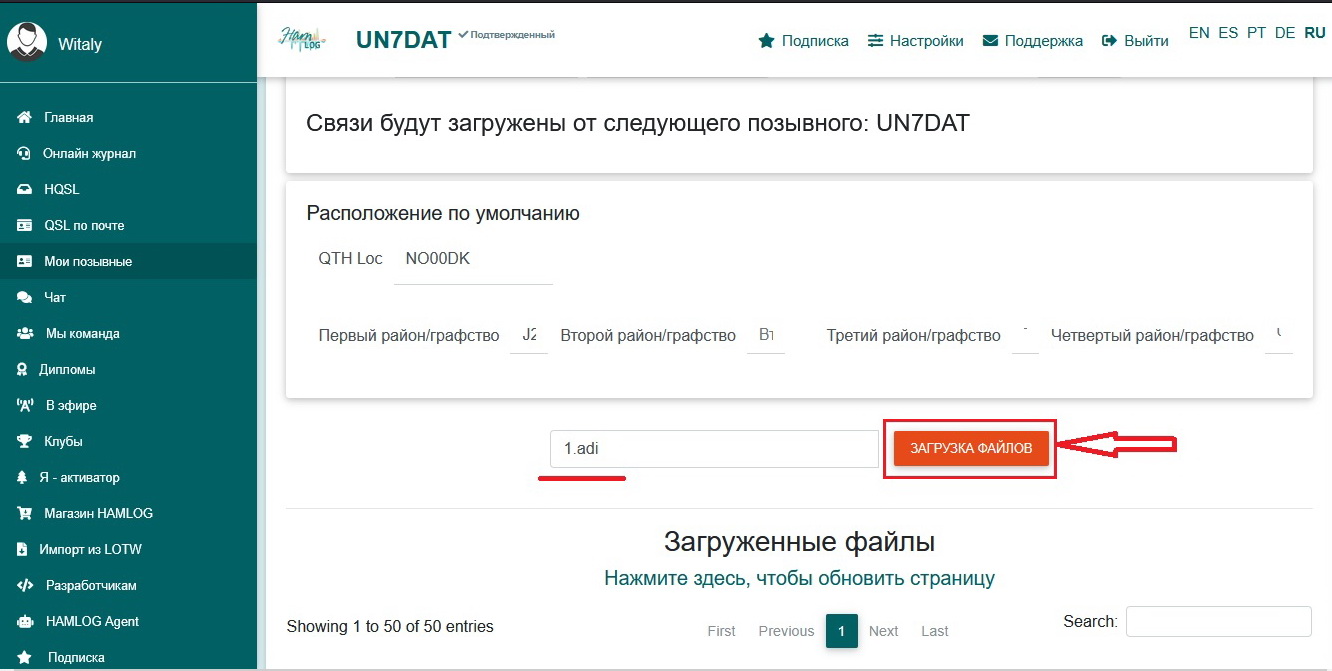The height and width of the screenshot is (671, 1332).
Task: Click the Я - активатор tree icon
Action: pyautogui.click(x=22, y=478)
